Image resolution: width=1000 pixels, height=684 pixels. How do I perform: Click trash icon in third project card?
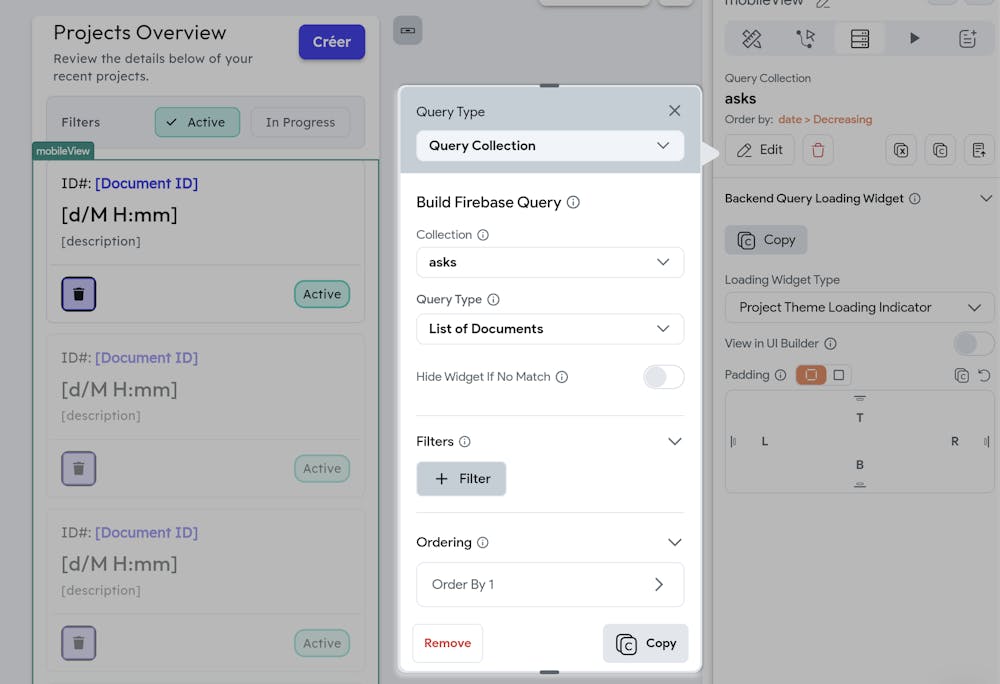pyautogui.click(x=78, y=643)
